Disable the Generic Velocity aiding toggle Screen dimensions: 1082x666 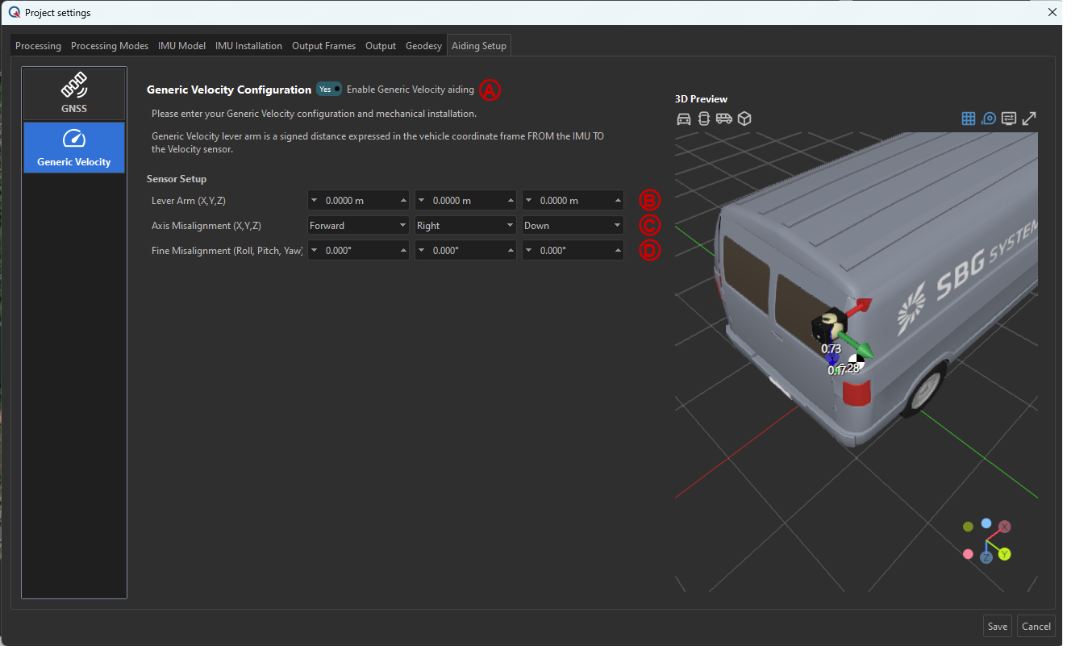(x=329, y=89)
